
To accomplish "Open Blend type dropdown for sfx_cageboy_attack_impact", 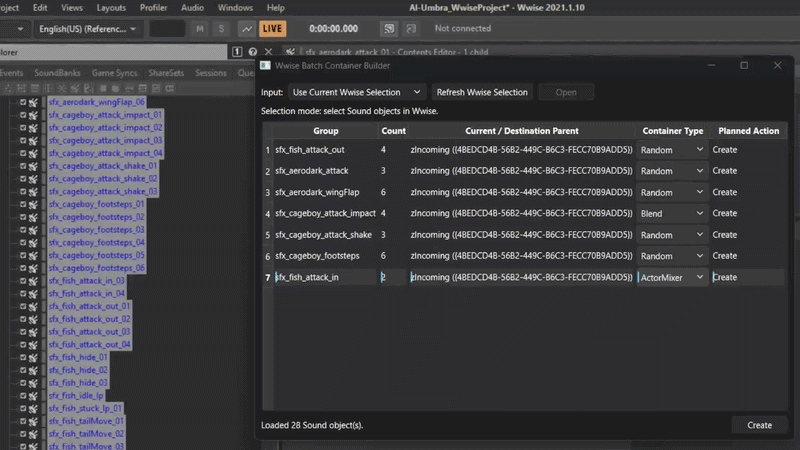I will (672, 213).
